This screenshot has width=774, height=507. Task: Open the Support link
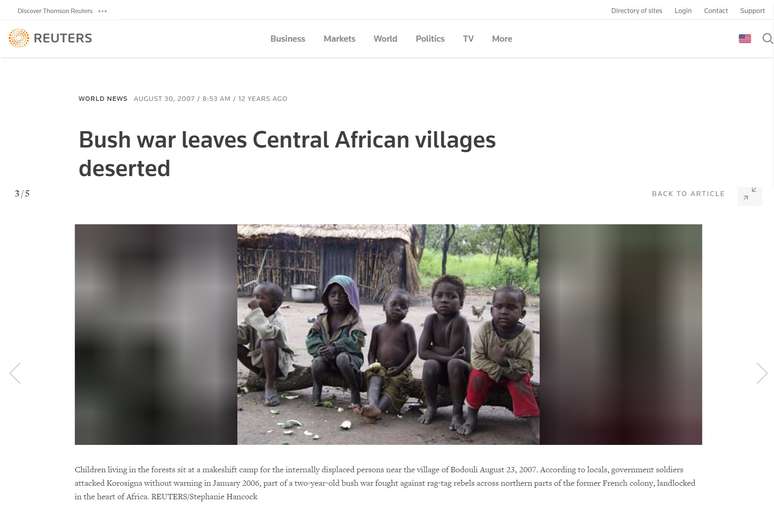click(x=752, y=10)
